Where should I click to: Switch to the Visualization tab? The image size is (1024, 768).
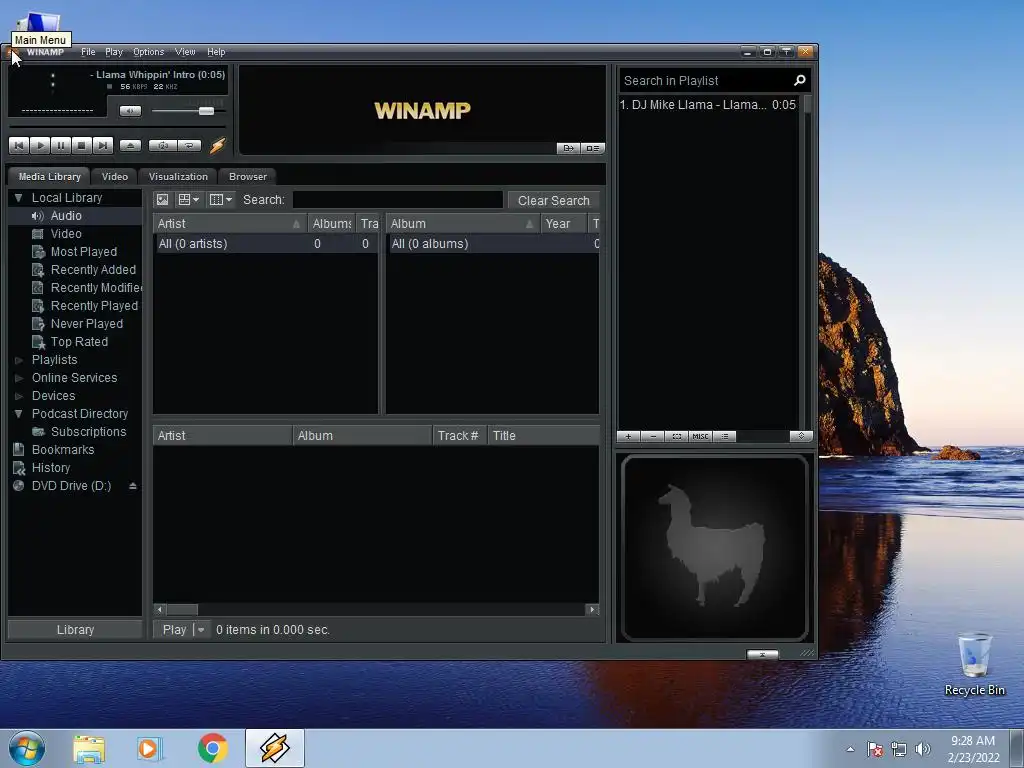click(x=178, y=176)
